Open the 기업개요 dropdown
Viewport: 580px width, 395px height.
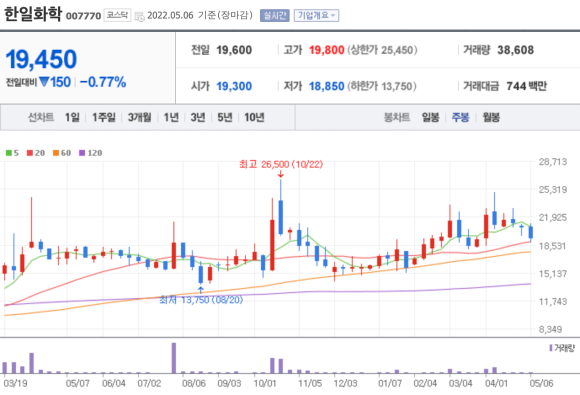[x=316, y=16]
